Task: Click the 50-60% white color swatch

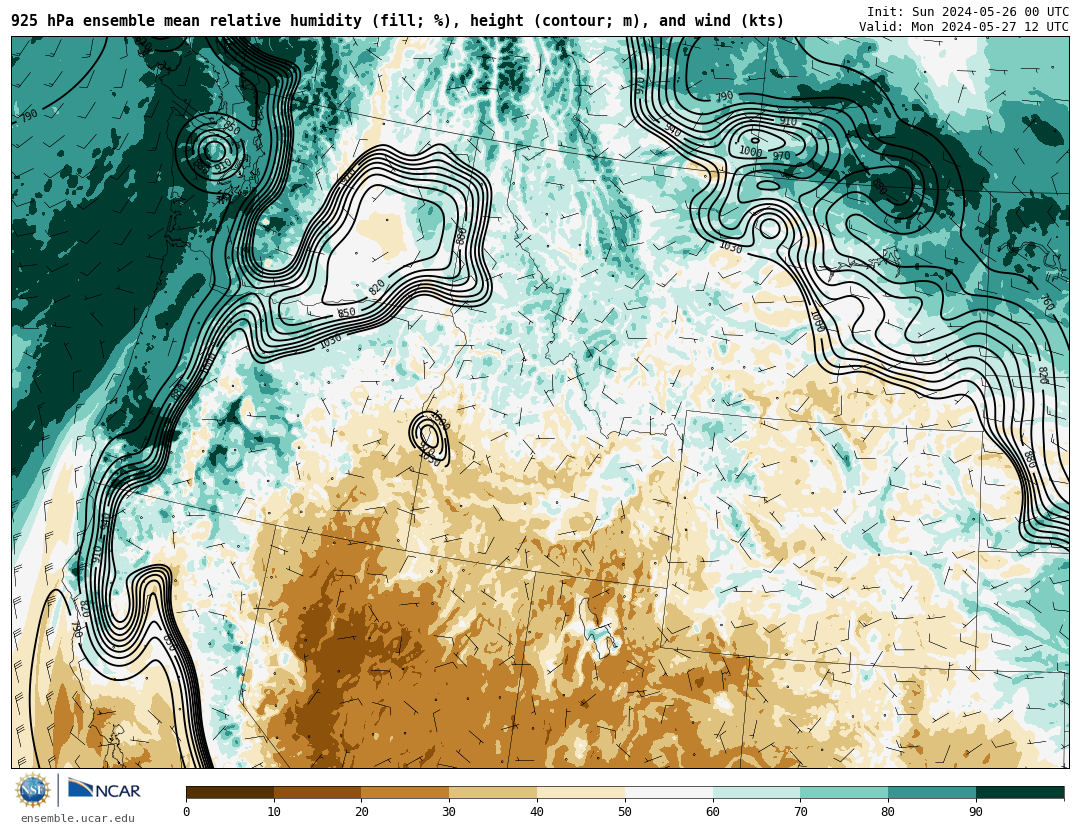Action: pos(669,793)
